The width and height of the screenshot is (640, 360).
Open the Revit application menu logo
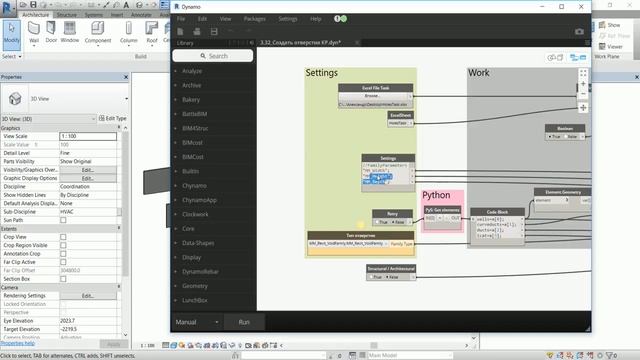[x=7, y=7]
